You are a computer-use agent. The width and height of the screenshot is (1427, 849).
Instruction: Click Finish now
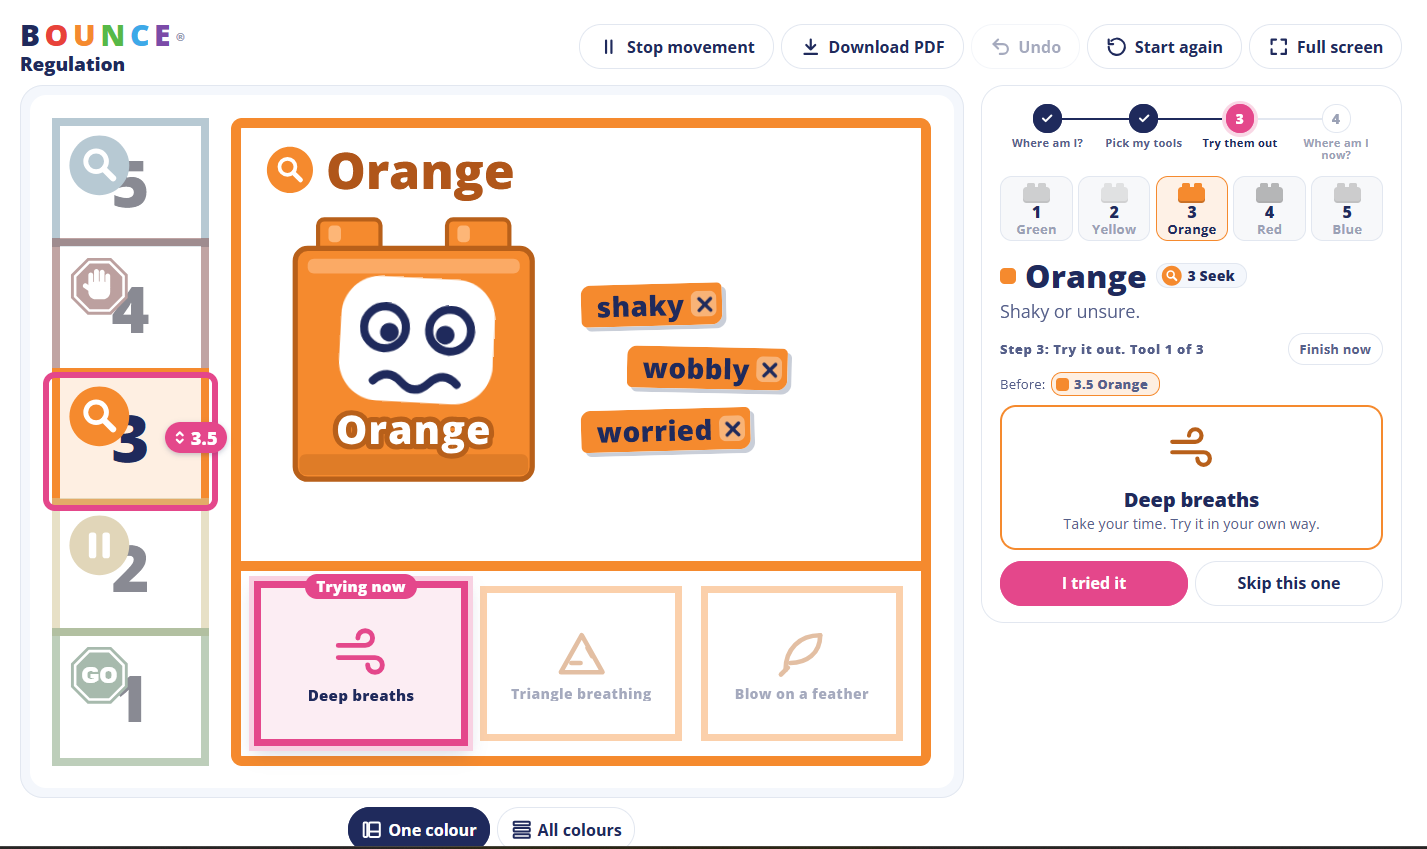pyautogui.click(x=1335, y=349)
